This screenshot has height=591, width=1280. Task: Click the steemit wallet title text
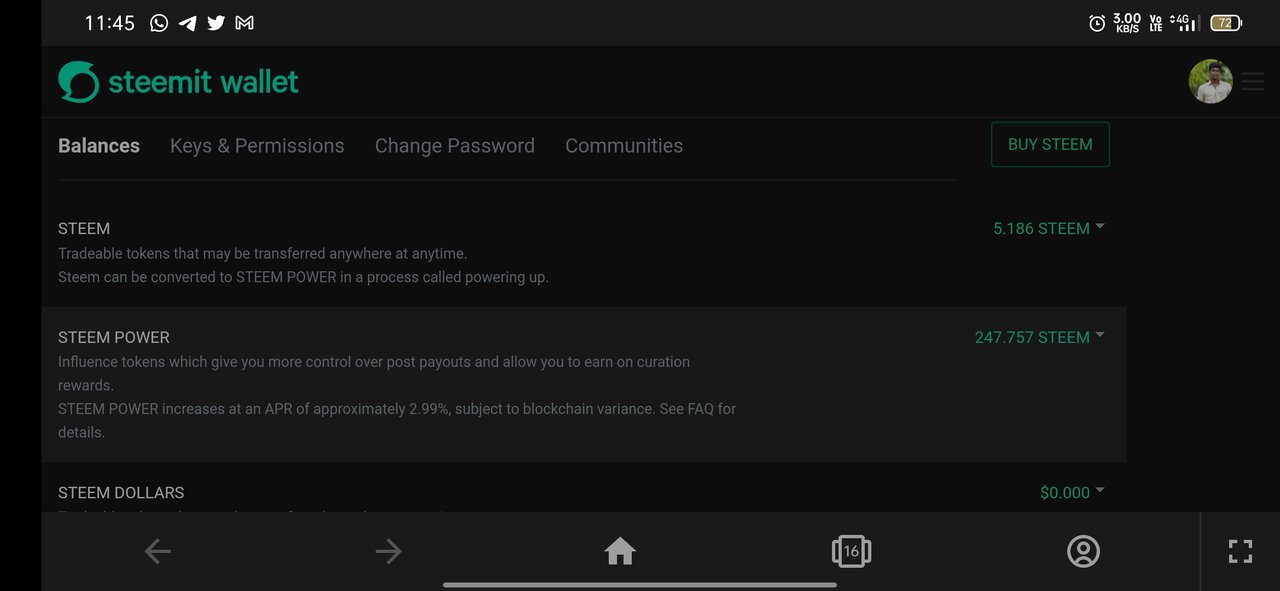pyautogui.click(x=203, y=82)
